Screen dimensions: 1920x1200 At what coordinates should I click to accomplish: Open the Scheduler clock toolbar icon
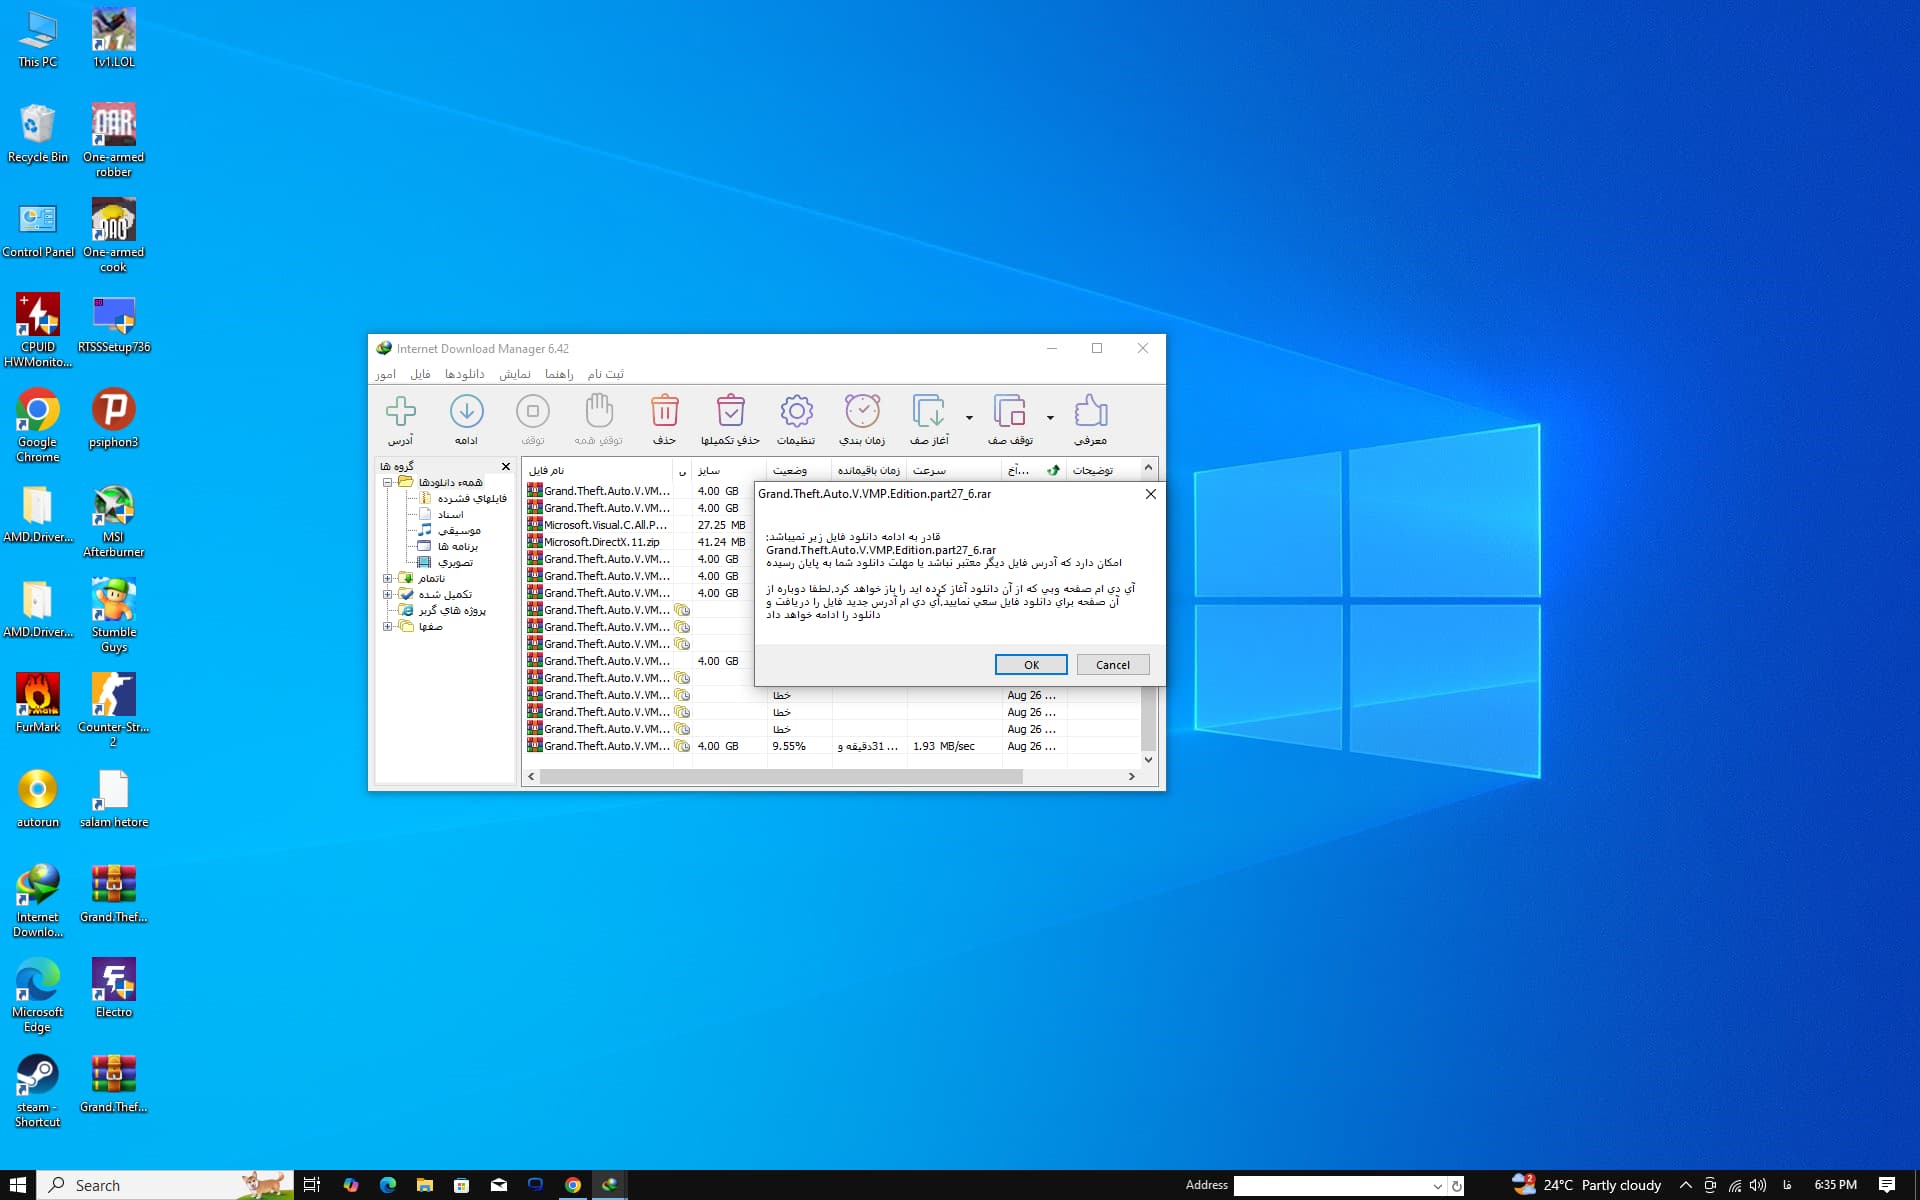(x=862, y=412)
